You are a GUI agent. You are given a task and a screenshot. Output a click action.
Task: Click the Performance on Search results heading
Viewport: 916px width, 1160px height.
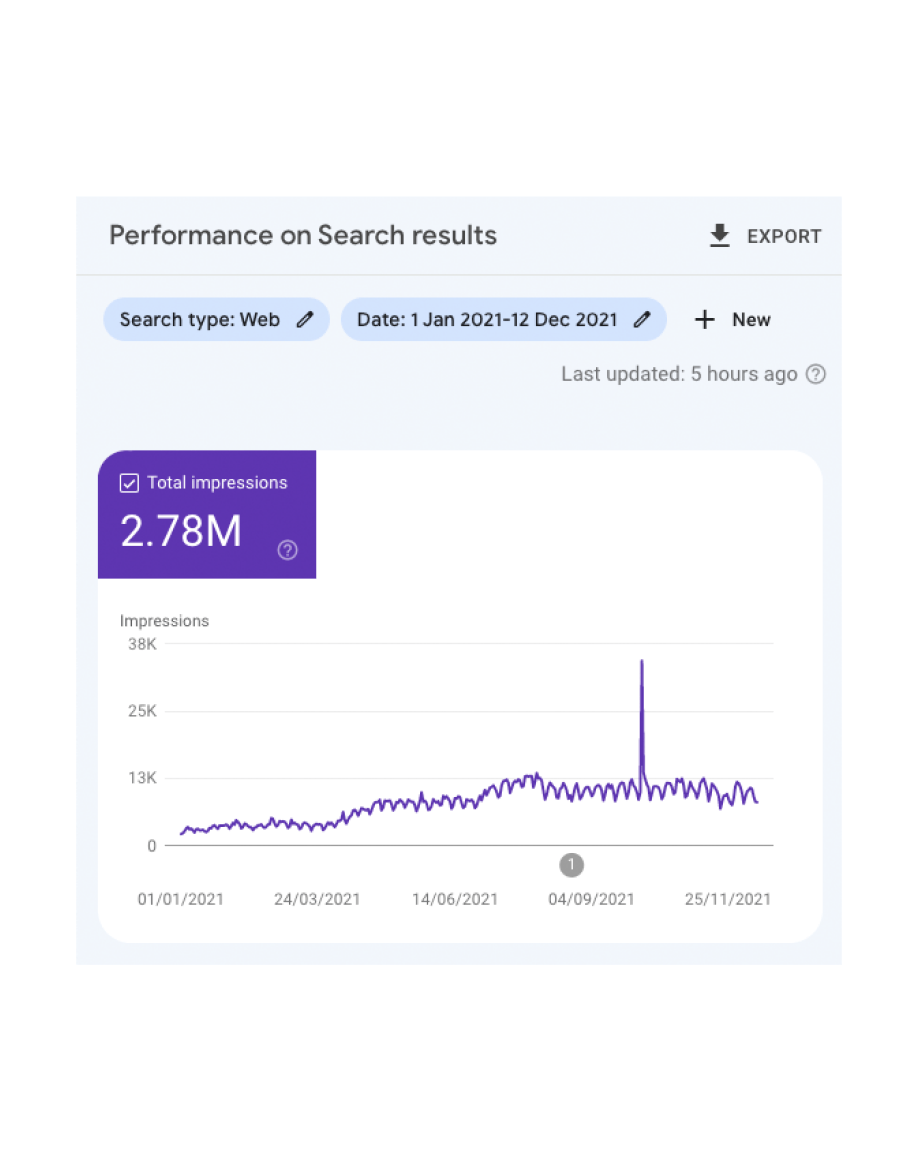tap(303, 235)
